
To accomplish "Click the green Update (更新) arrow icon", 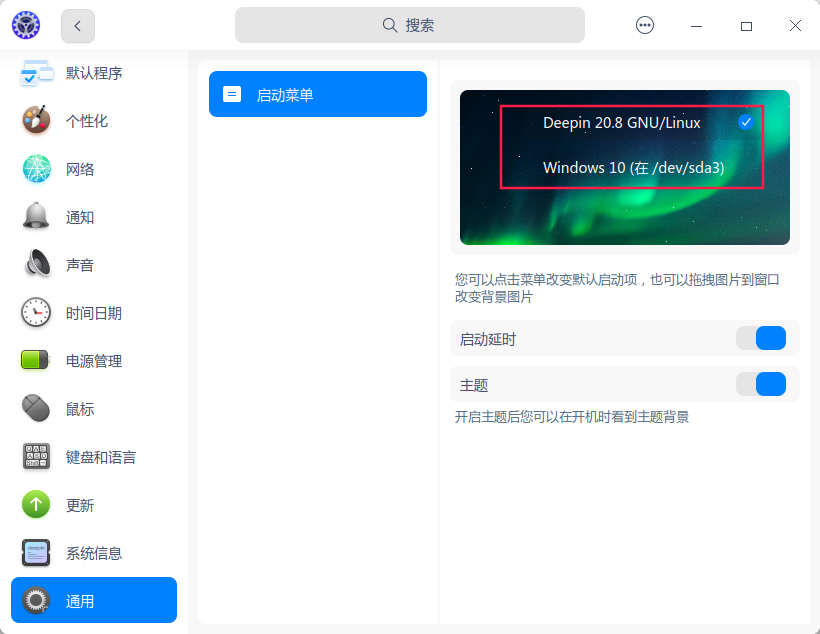I will coord(36,504).
